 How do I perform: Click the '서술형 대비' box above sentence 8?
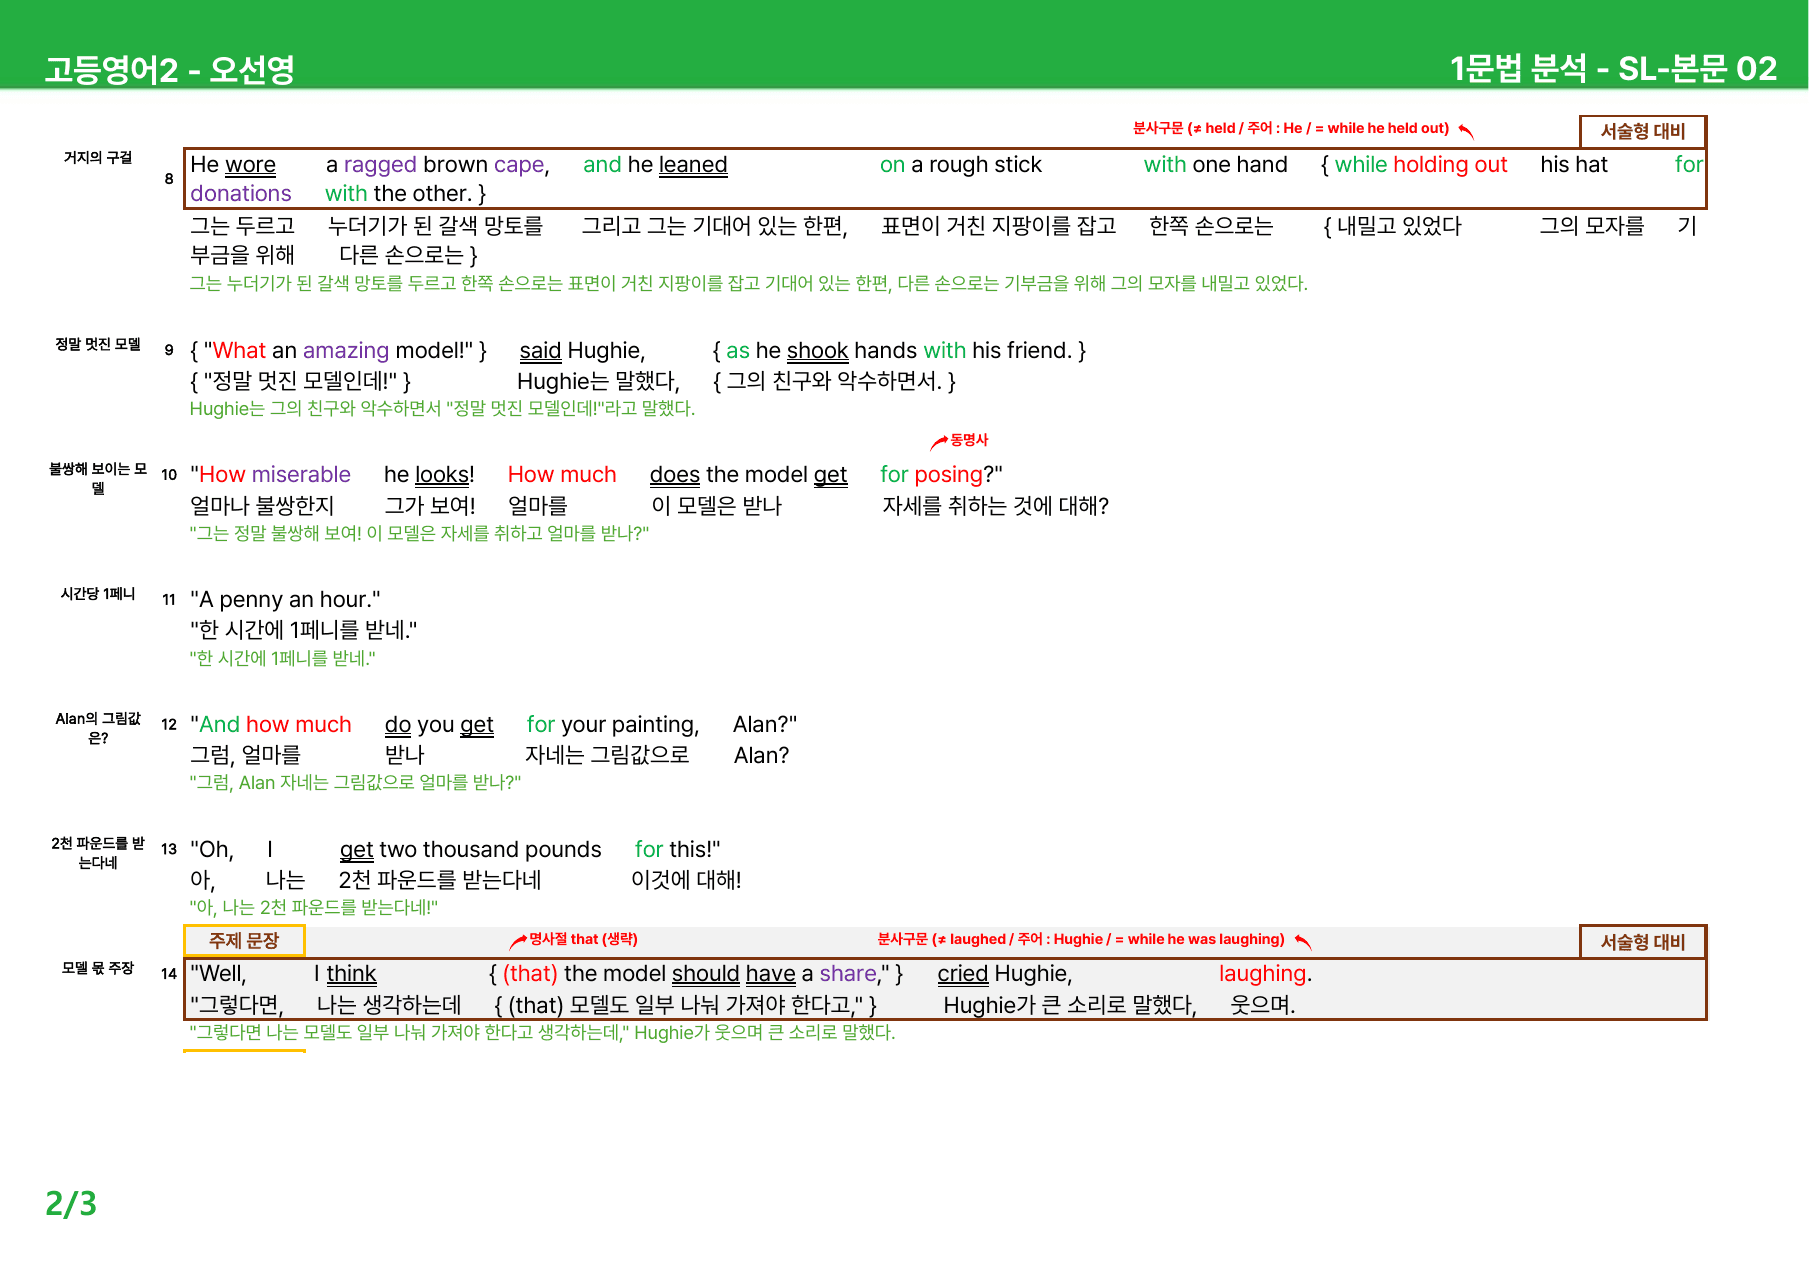1643,131
